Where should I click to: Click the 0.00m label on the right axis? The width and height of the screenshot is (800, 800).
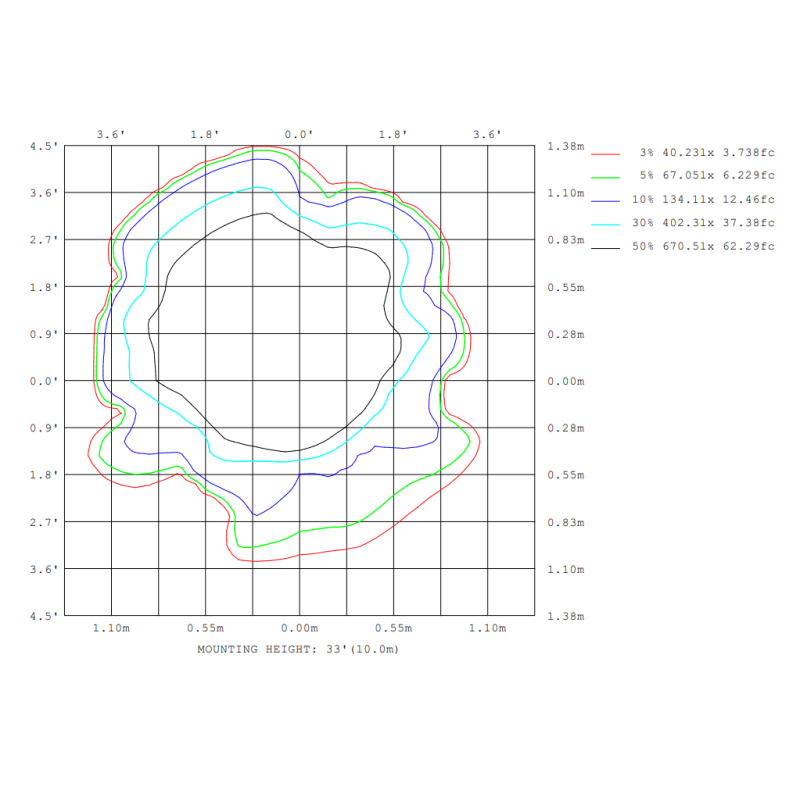(565, 381)
